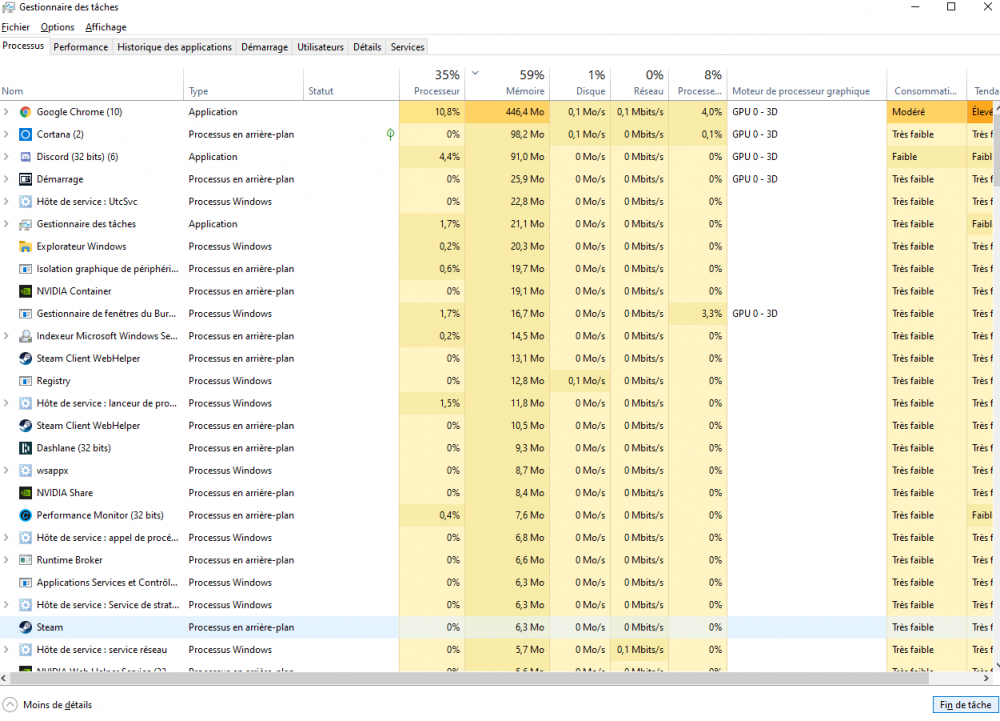
Task: Click the Cortana process icon
Action: 26,135
